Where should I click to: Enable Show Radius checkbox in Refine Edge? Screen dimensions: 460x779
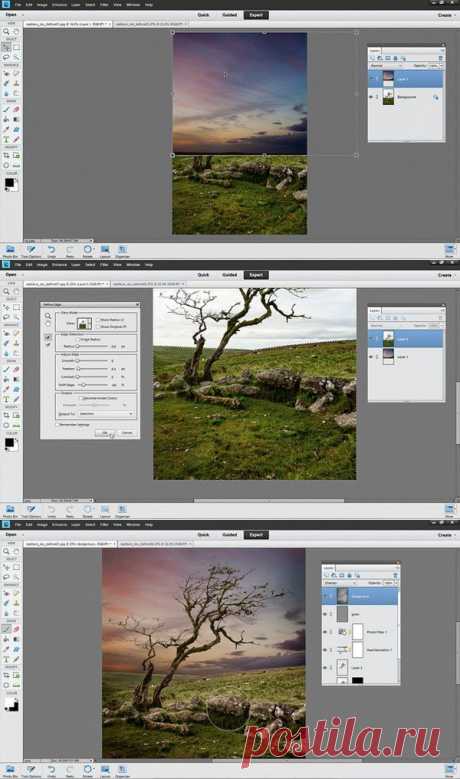98,319
